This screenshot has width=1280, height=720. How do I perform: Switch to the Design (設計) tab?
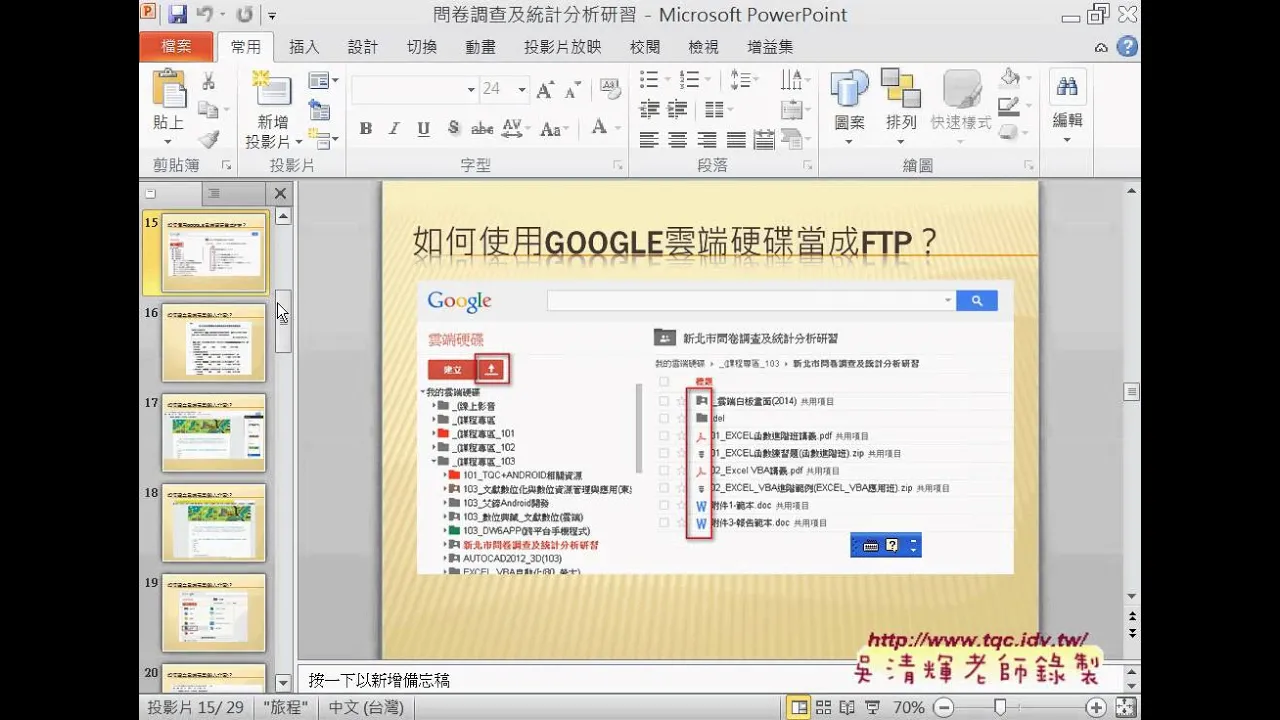pyautogui.click(x=363, y=47)
